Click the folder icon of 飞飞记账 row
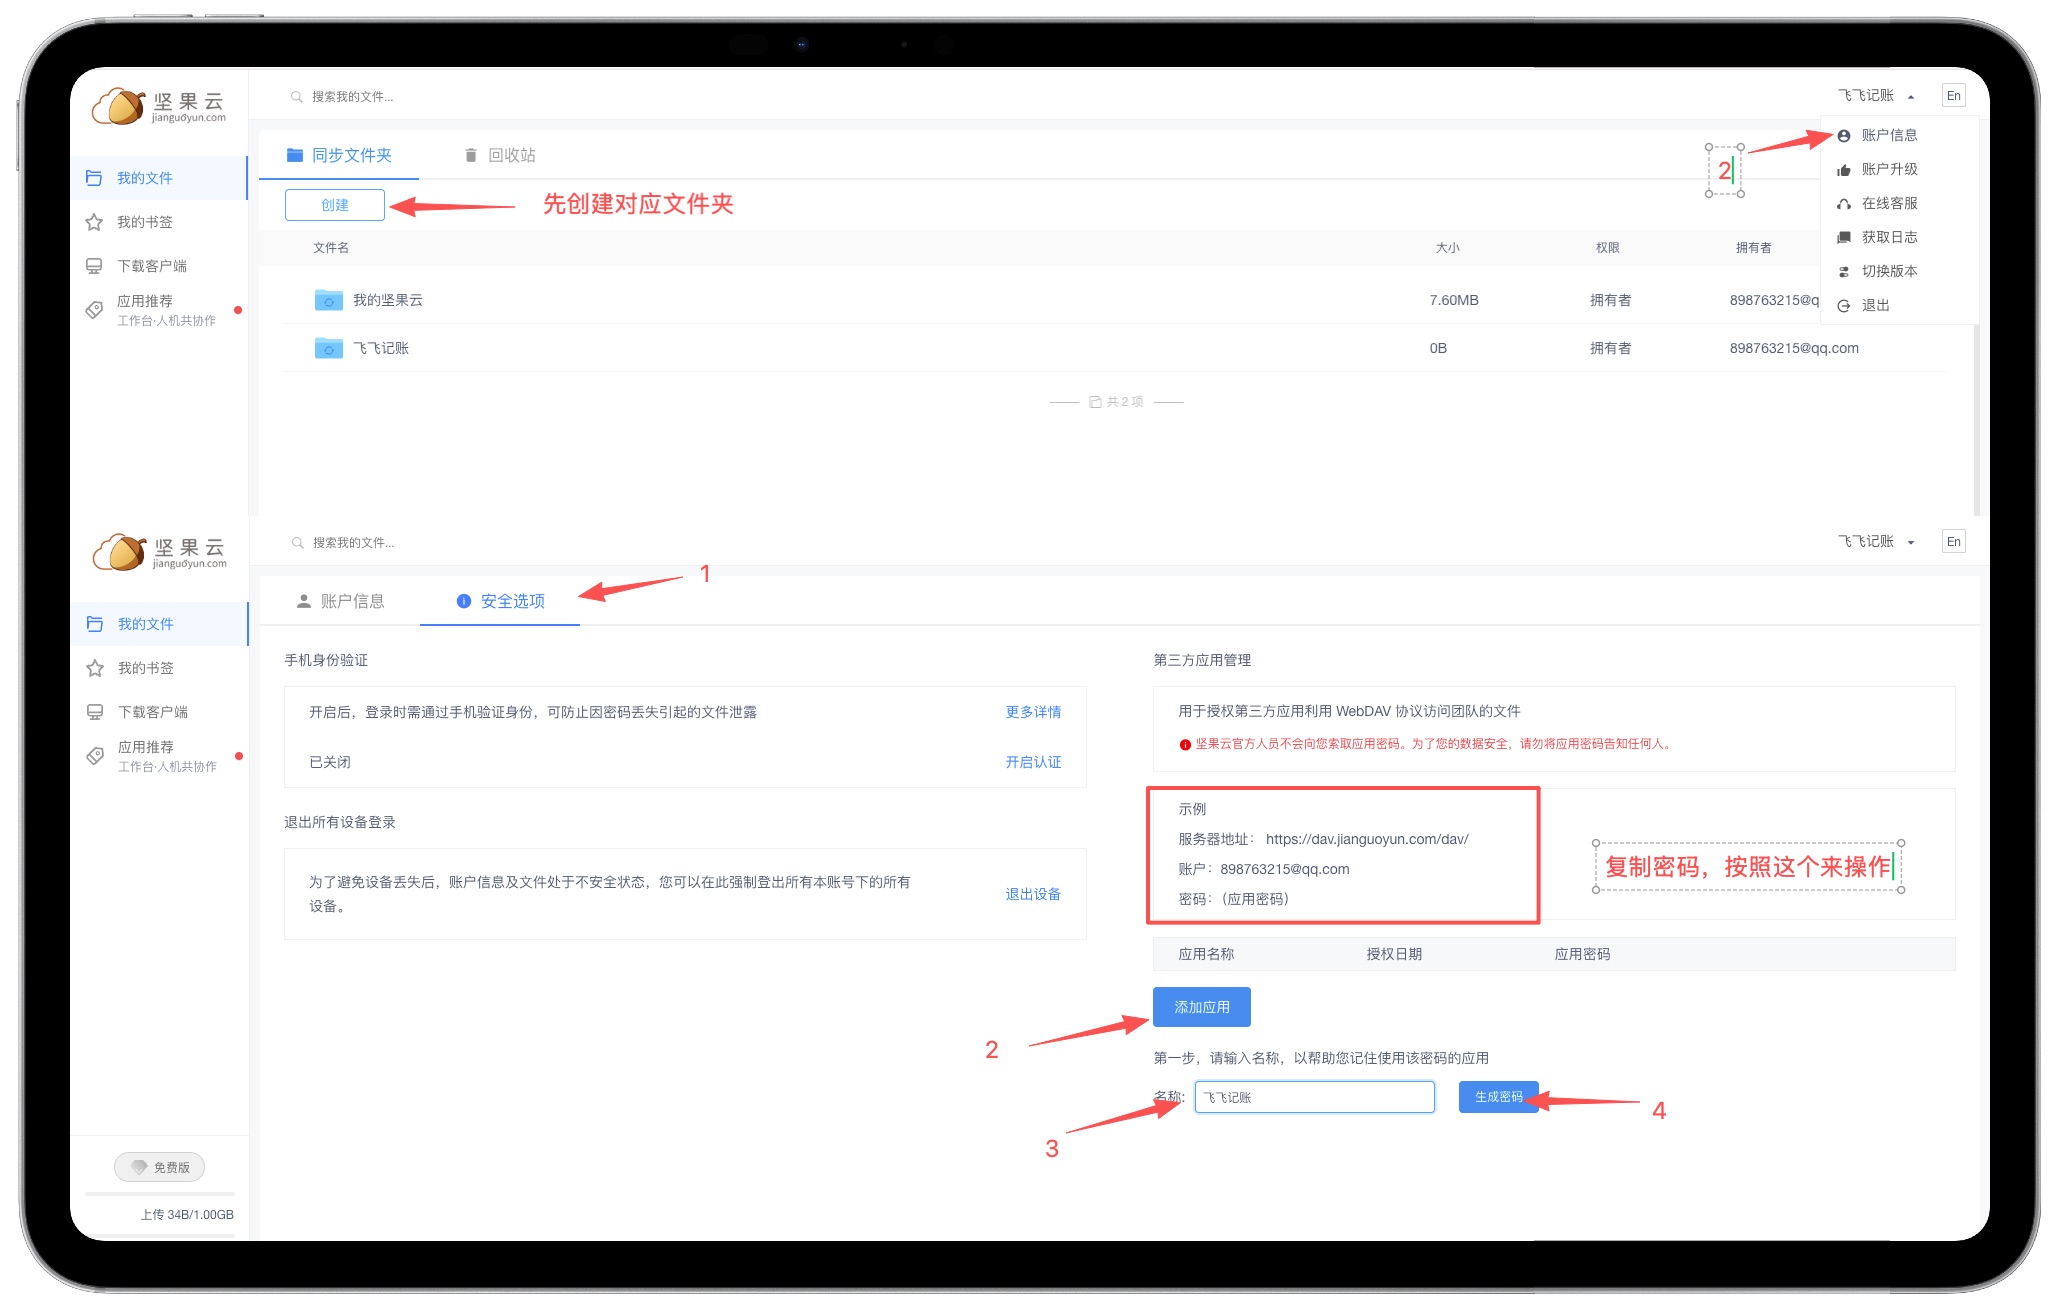 (x=329, y=347)
